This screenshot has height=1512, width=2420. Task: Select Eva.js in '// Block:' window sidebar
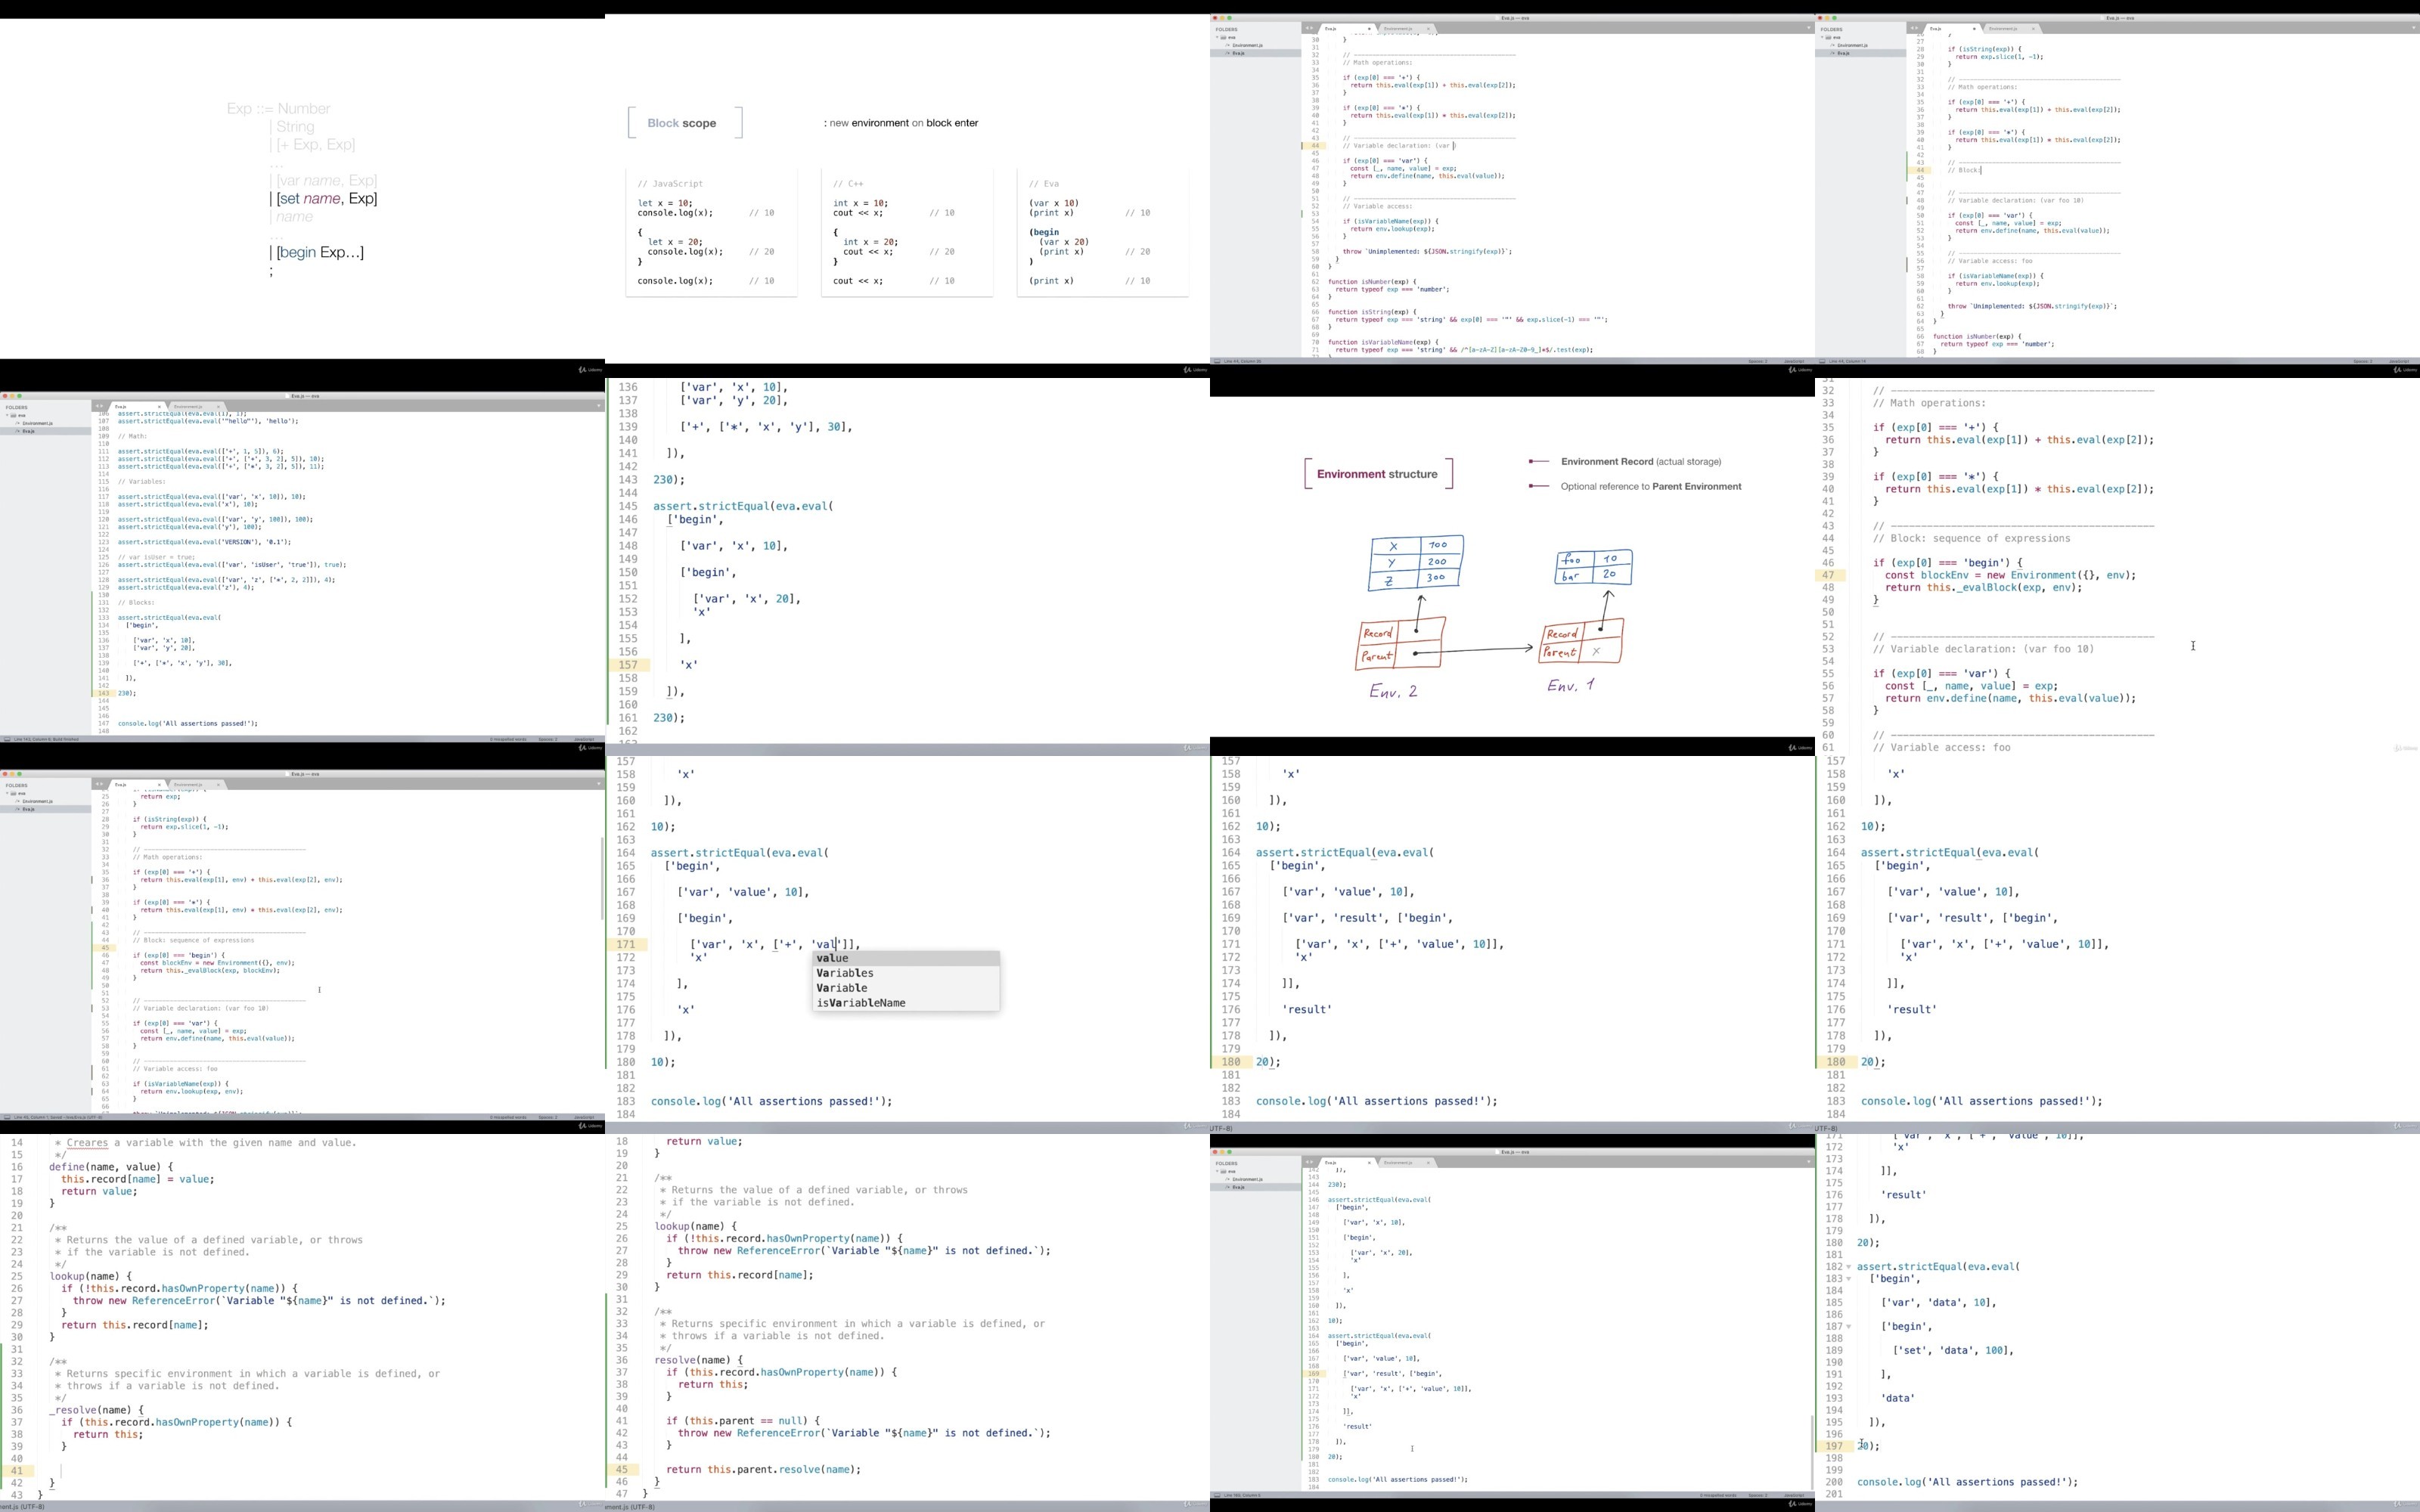pos(1843,53)
